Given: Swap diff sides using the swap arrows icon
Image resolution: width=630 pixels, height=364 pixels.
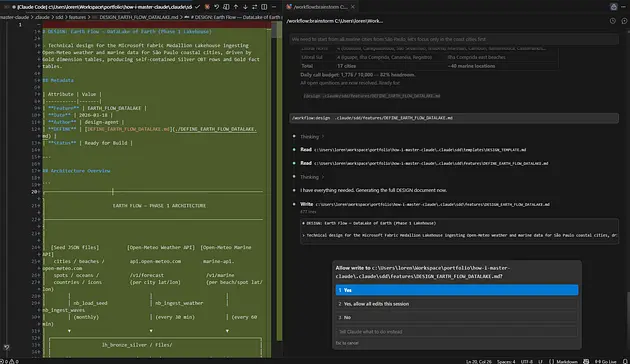Looking at the screenshot, I should pyautogui.click(x=255, y=7).
